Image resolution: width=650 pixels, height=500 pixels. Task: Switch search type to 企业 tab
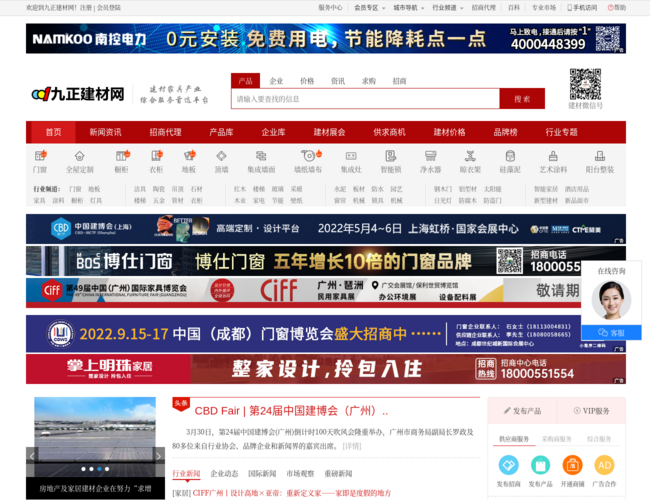click(276, 81)
